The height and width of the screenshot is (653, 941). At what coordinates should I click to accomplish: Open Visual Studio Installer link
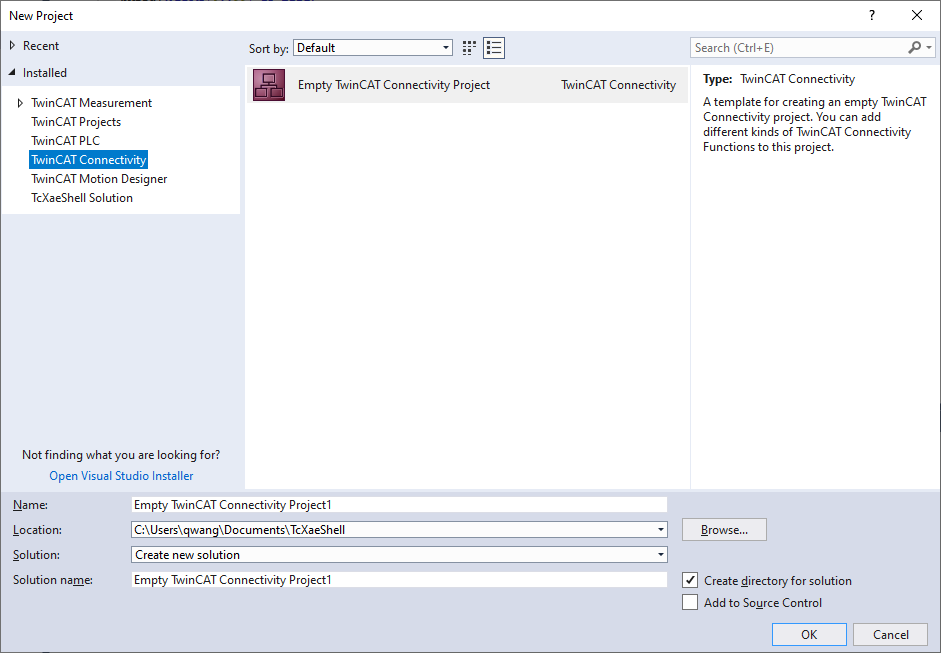(x=121, y=476)
